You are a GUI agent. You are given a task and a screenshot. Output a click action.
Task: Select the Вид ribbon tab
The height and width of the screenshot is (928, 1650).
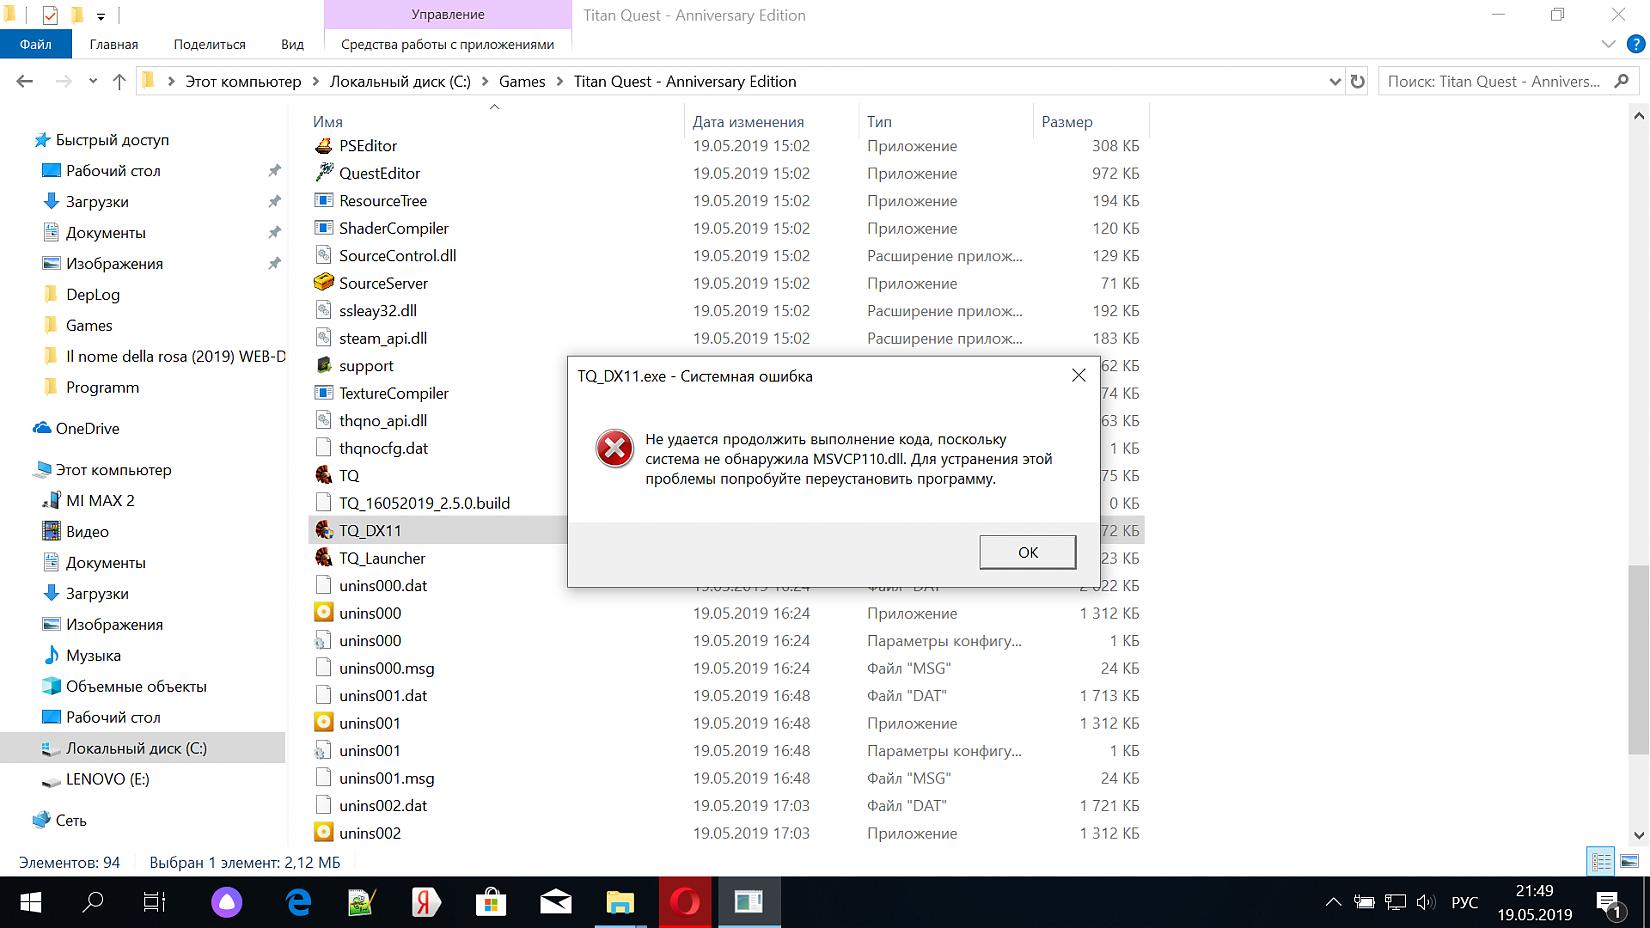(x=292, y=44)
